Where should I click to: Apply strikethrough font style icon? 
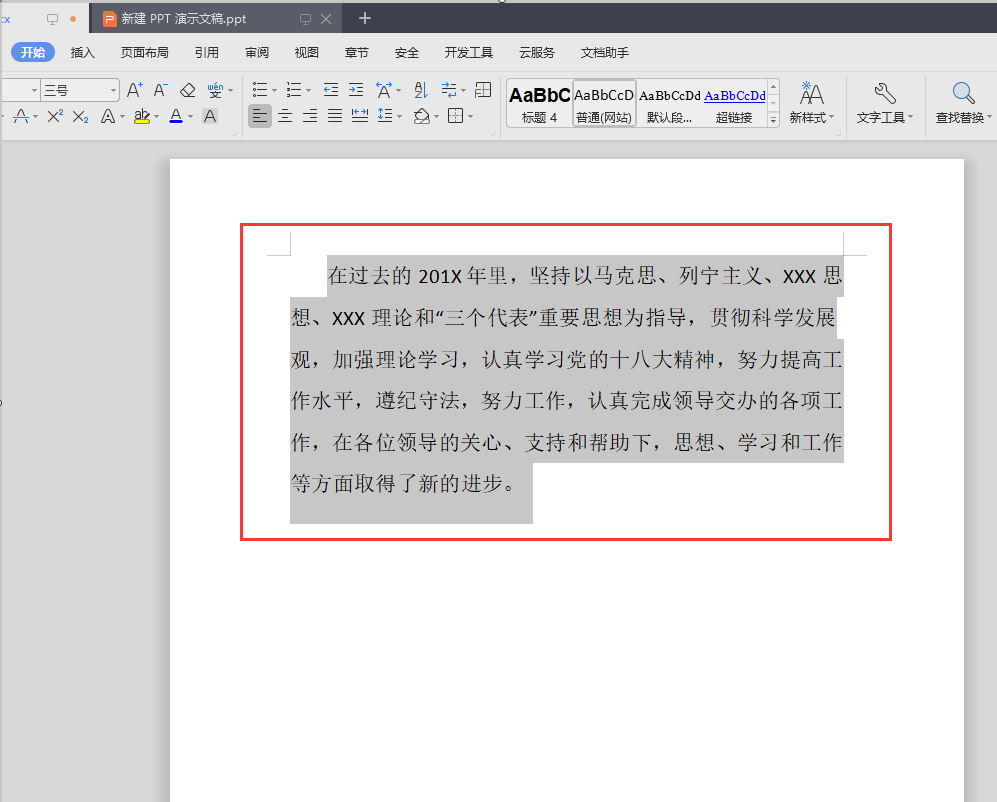[x=21, y=116]
